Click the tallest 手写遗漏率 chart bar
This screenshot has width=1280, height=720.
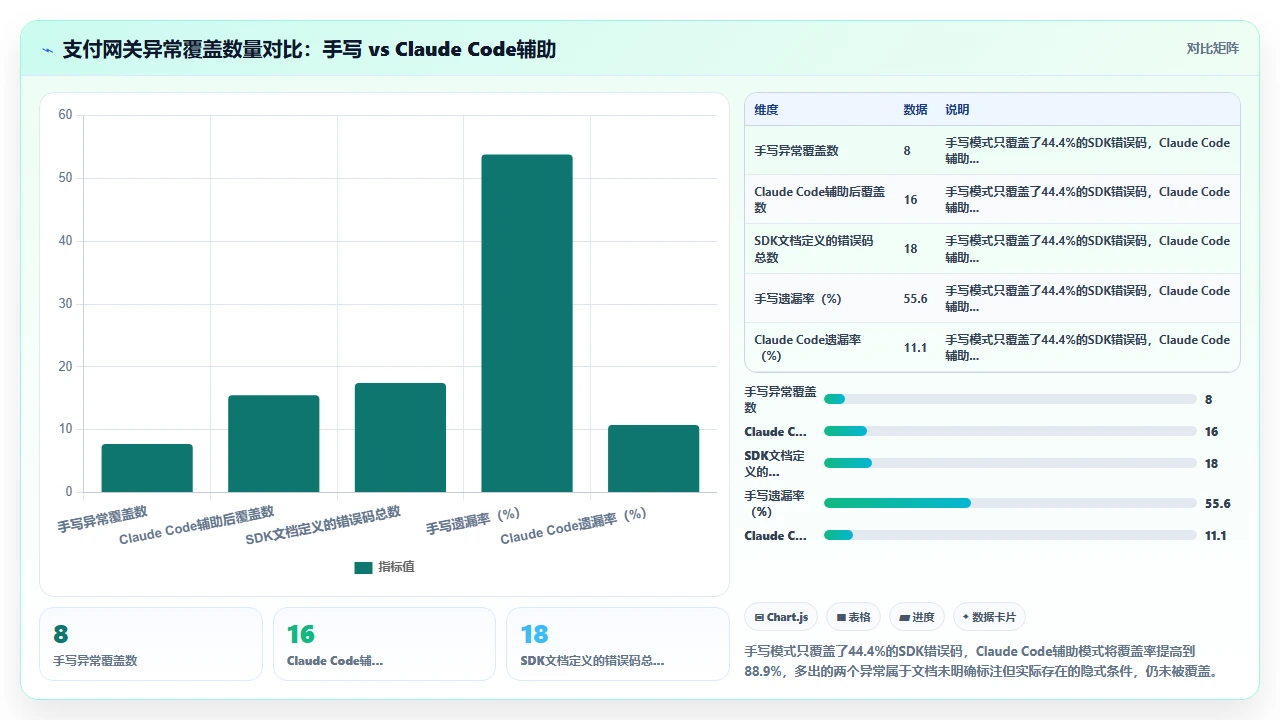[x=527, y=323]
